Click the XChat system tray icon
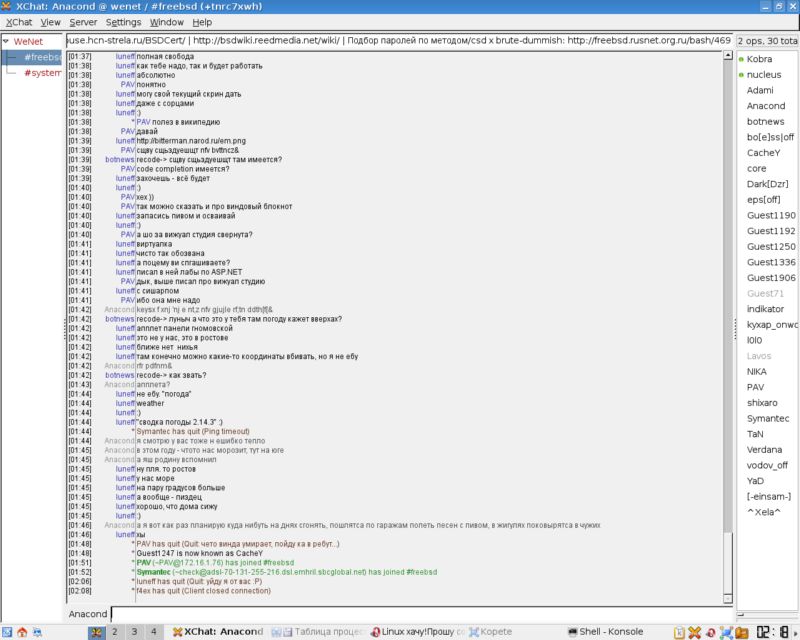 [694, 633]
